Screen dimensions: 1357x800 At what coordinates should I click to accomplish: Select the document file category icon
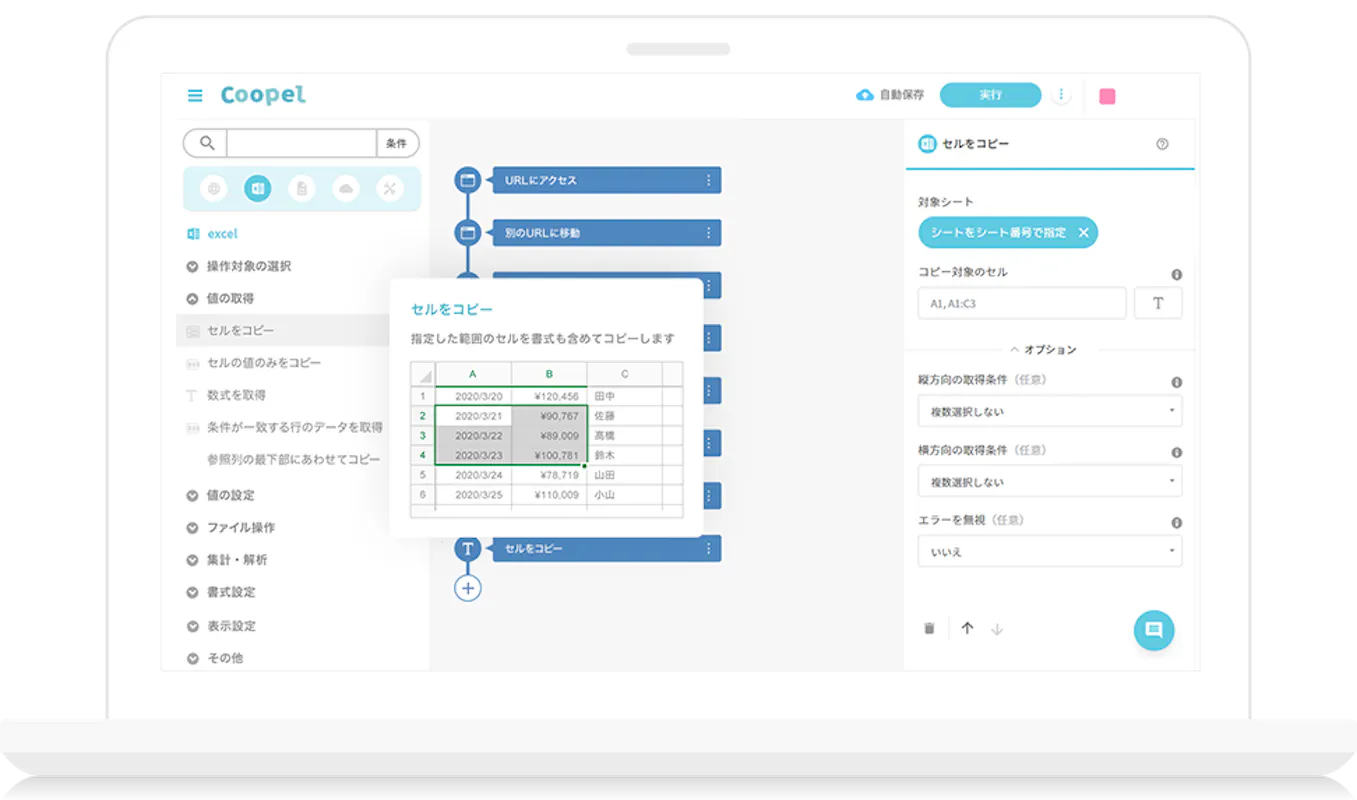click(301, 188)
